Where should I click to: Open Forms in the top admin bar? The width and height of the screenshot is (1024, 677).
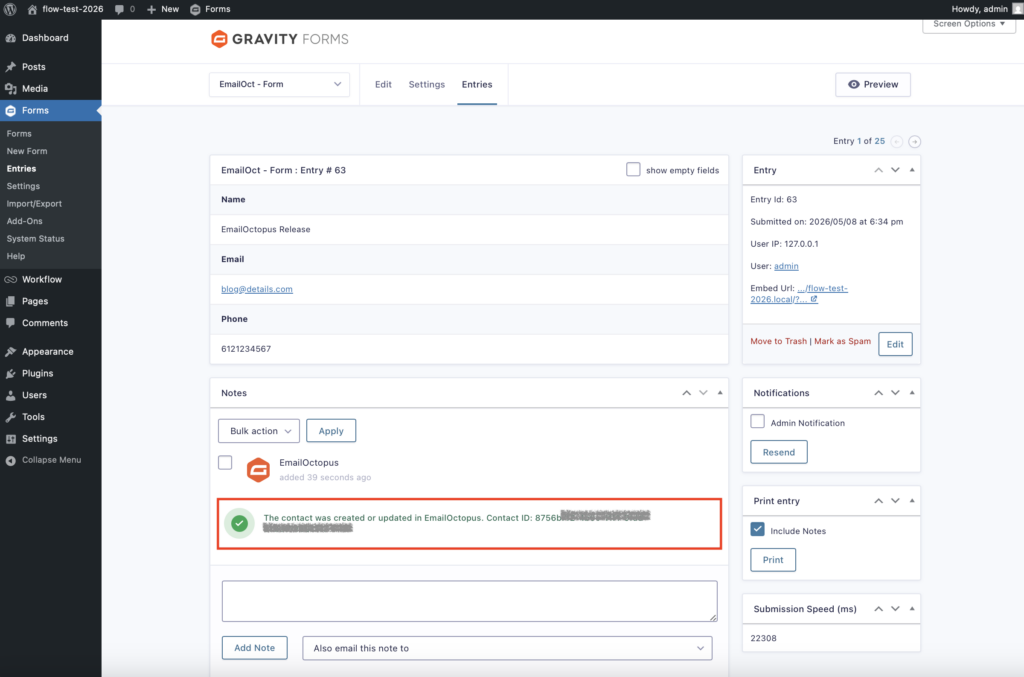[210, 9]
